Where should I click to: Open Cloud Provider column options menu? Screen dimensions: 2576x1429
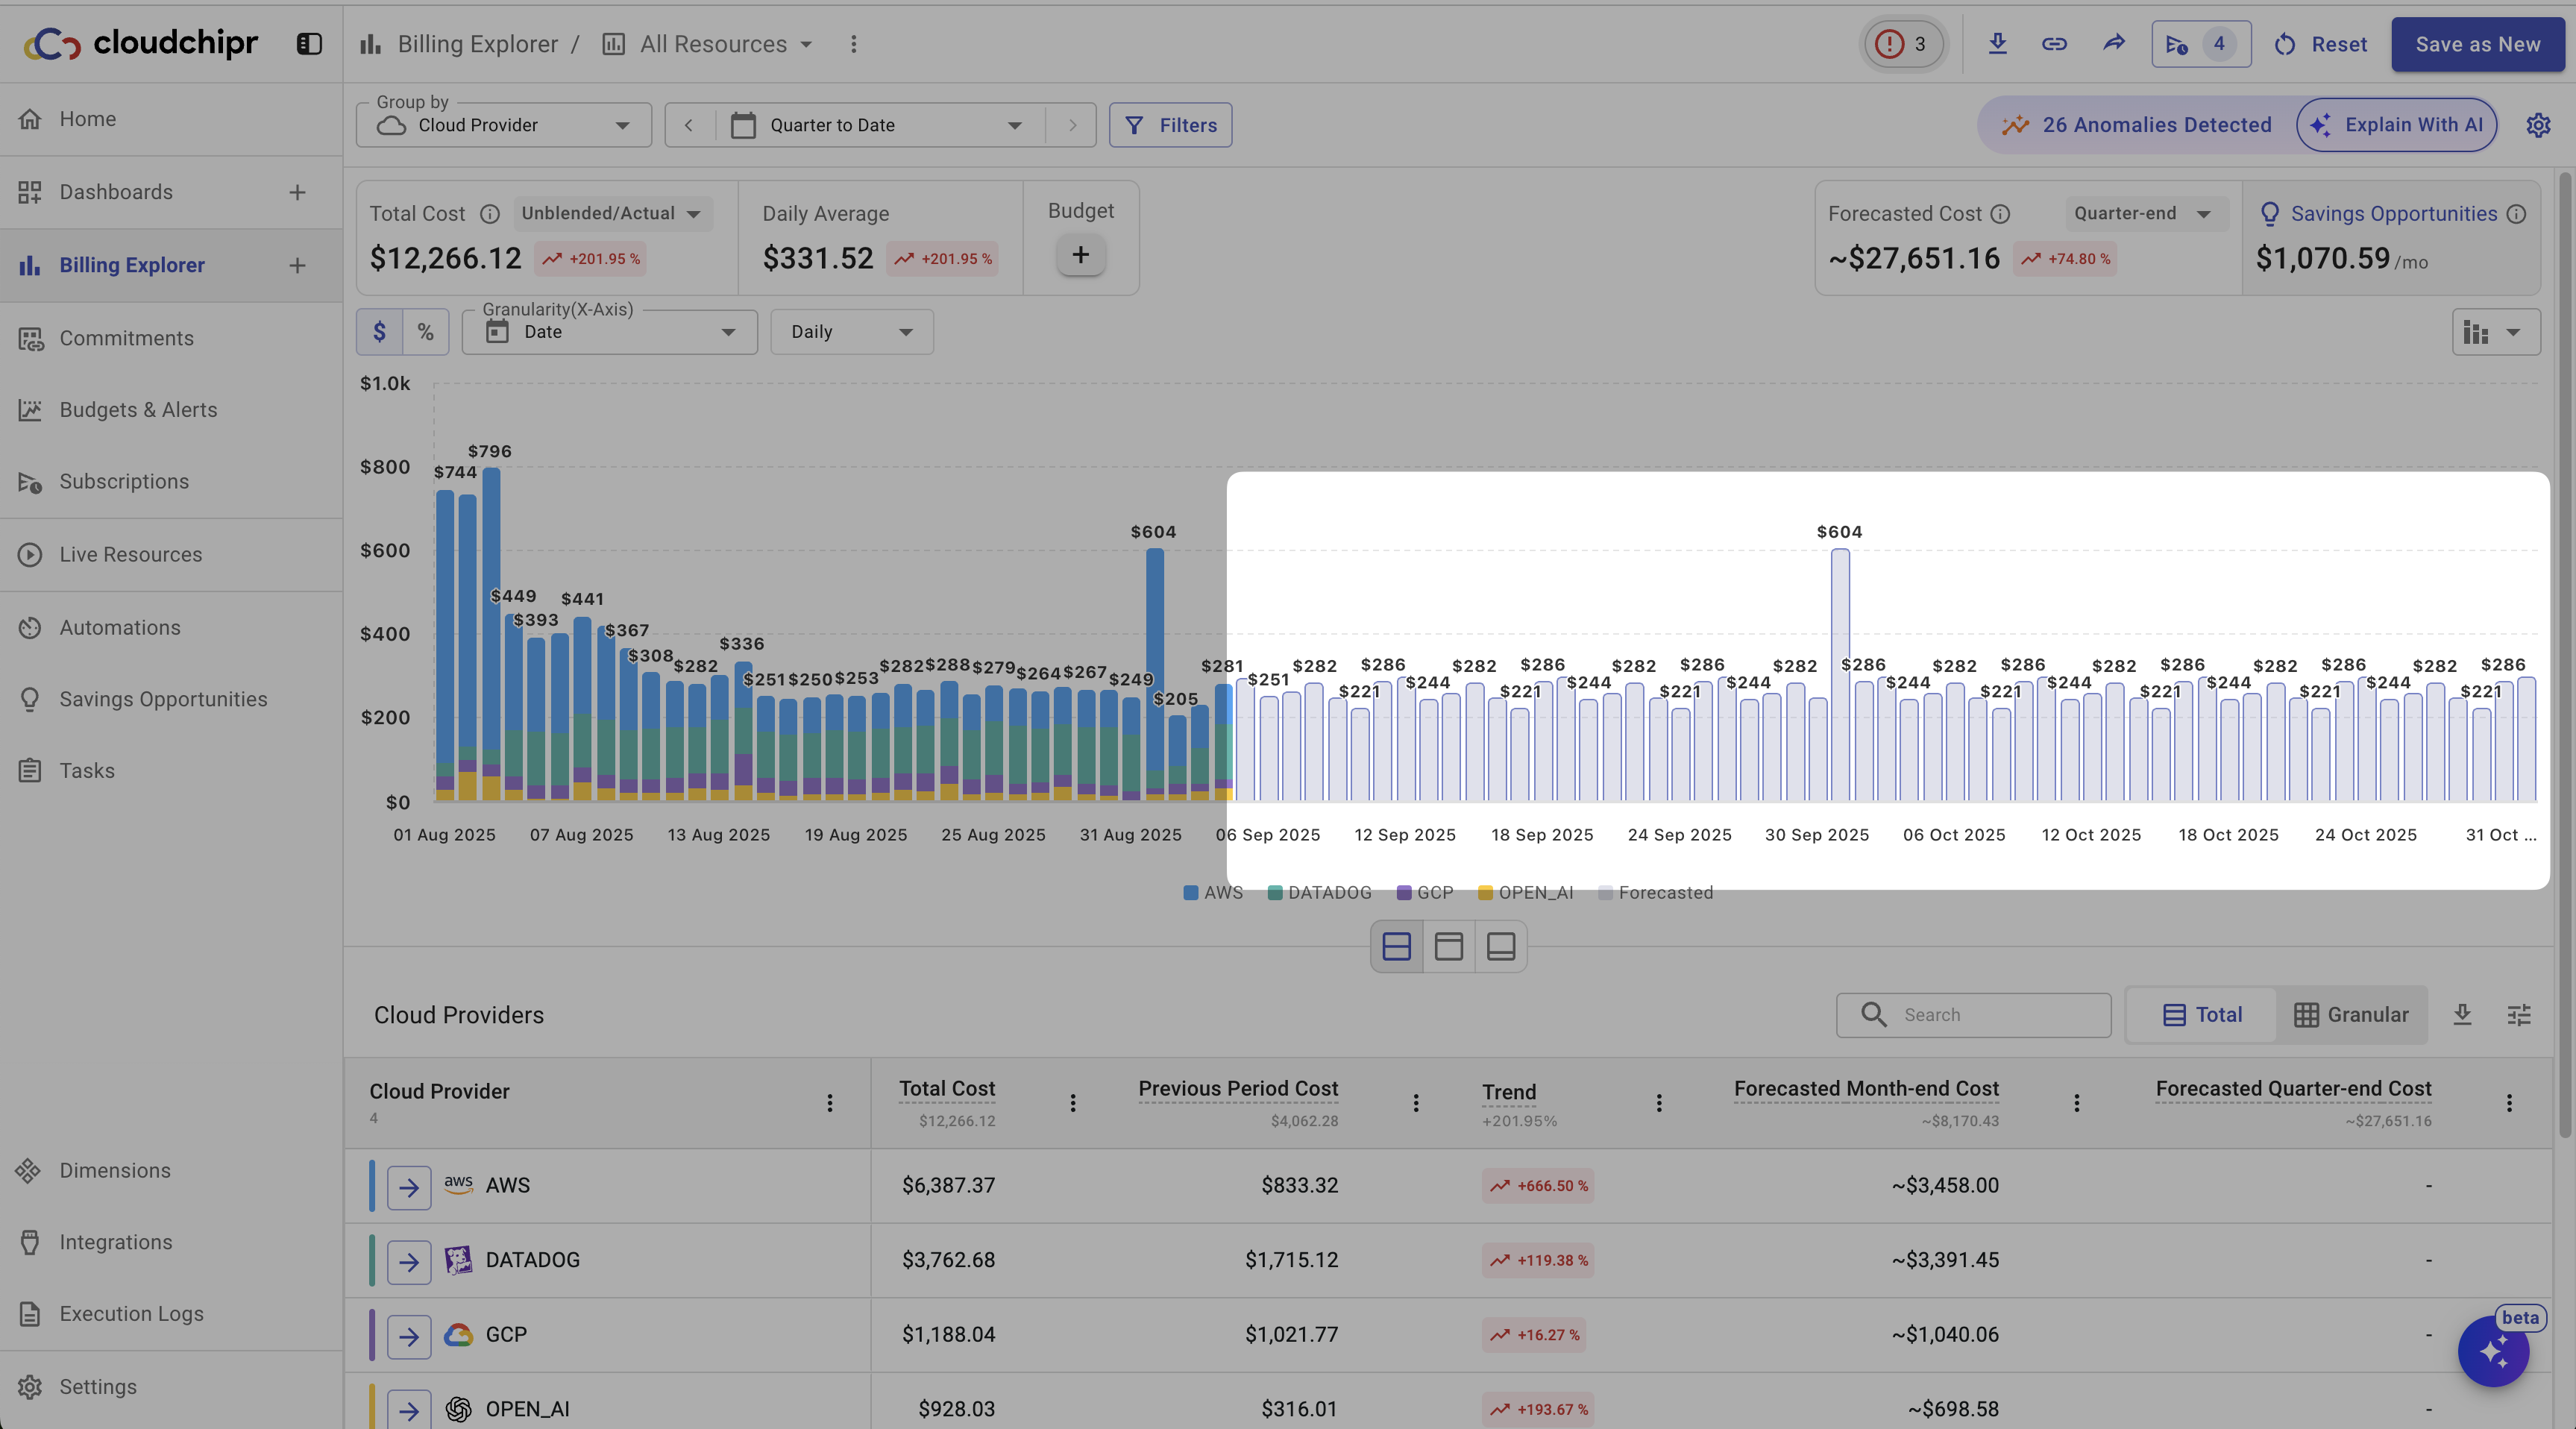click(x=829, y=1103)
